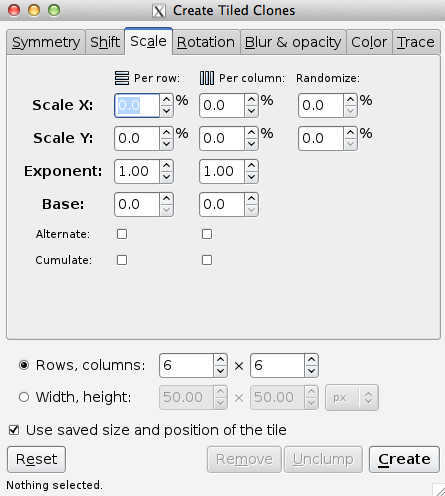The height and width of the screenshot is (496, 445).
Task: Enable Cumulate per column checkbox
Action: [207, 260]
